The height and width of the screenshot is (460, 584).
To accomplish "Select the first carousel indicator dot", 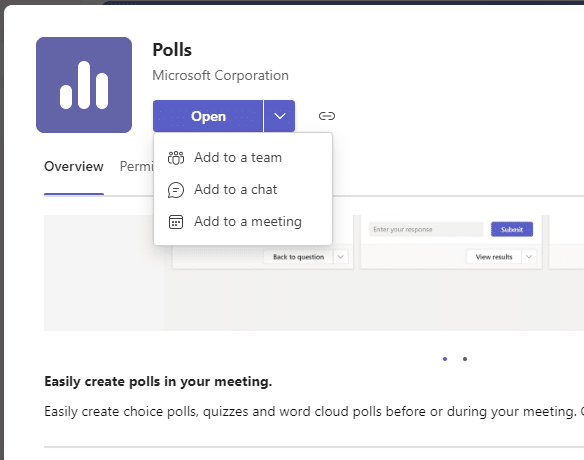I will click(445, 359).
